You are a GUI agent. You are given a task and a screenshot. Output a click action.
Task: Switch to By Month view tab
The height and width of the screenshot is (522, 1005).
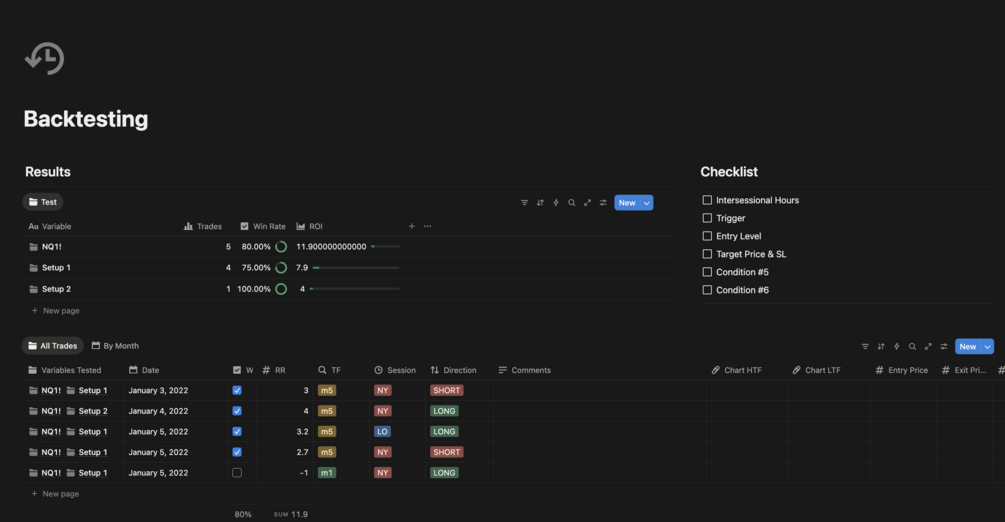[115, 346]
